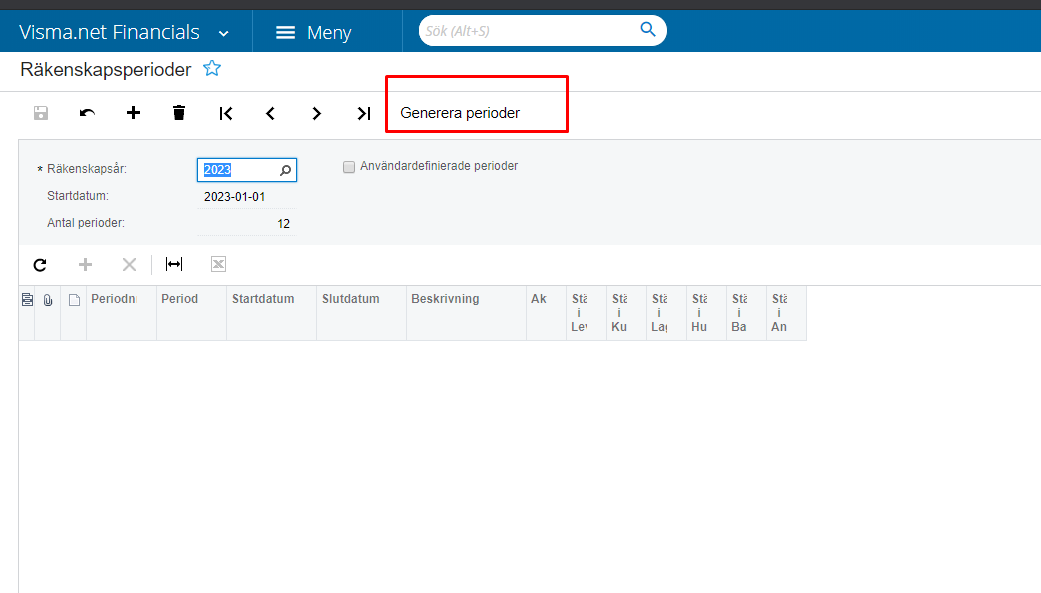
Task: Click the Slutdatum column header
Action: (350, 299)
